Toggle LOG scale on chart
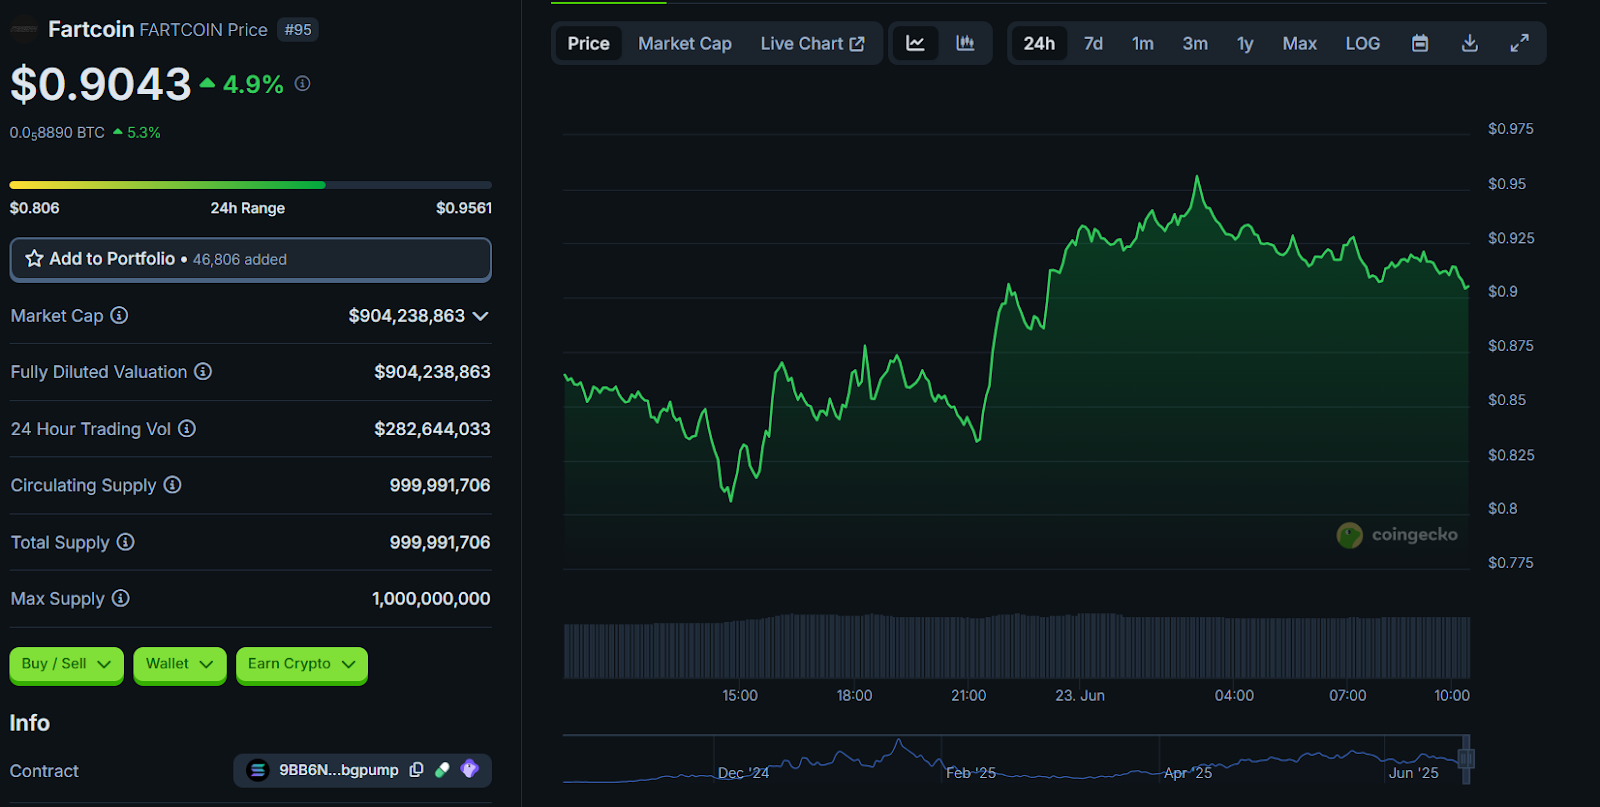The image size is (1600, 807). 1362,43
